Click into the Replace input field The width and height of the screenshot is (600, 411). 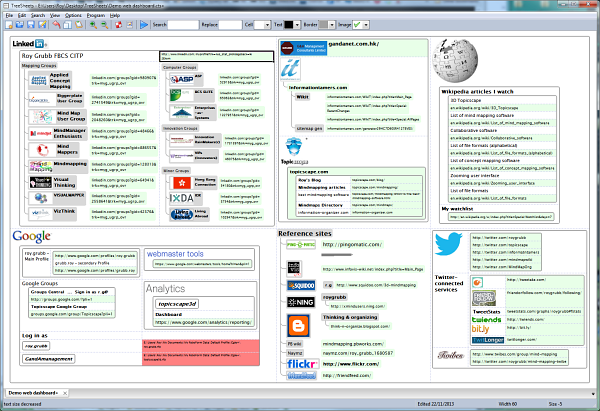pos(230,25)
